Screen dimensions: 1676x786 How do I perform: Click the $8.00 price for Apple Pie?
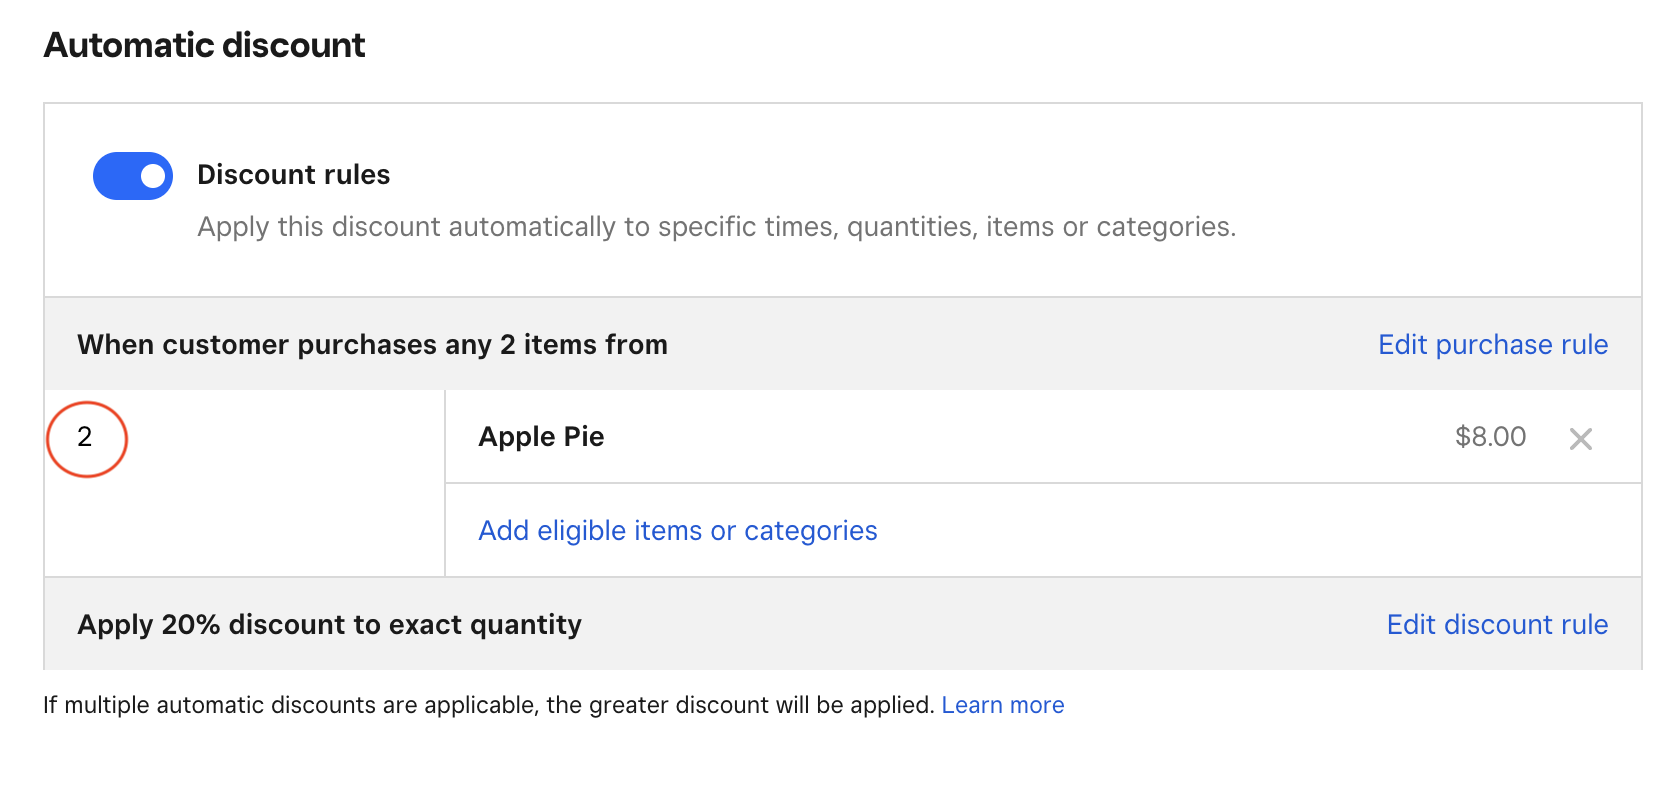1489,437
